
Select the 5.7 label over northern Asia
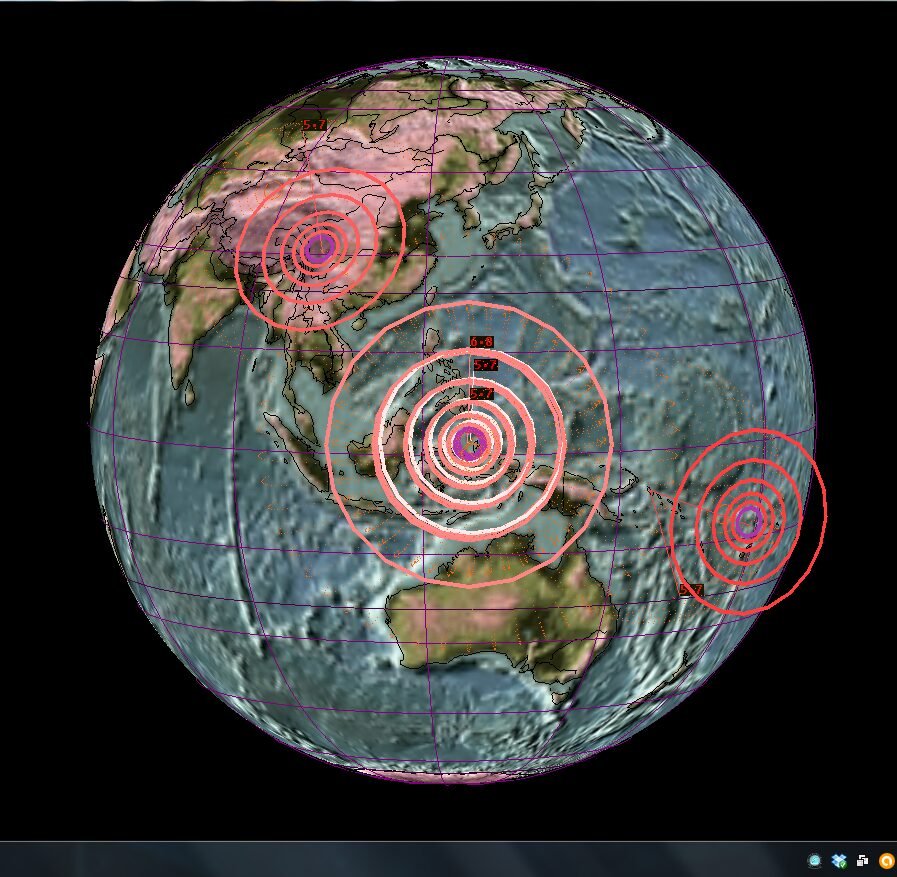314,124
